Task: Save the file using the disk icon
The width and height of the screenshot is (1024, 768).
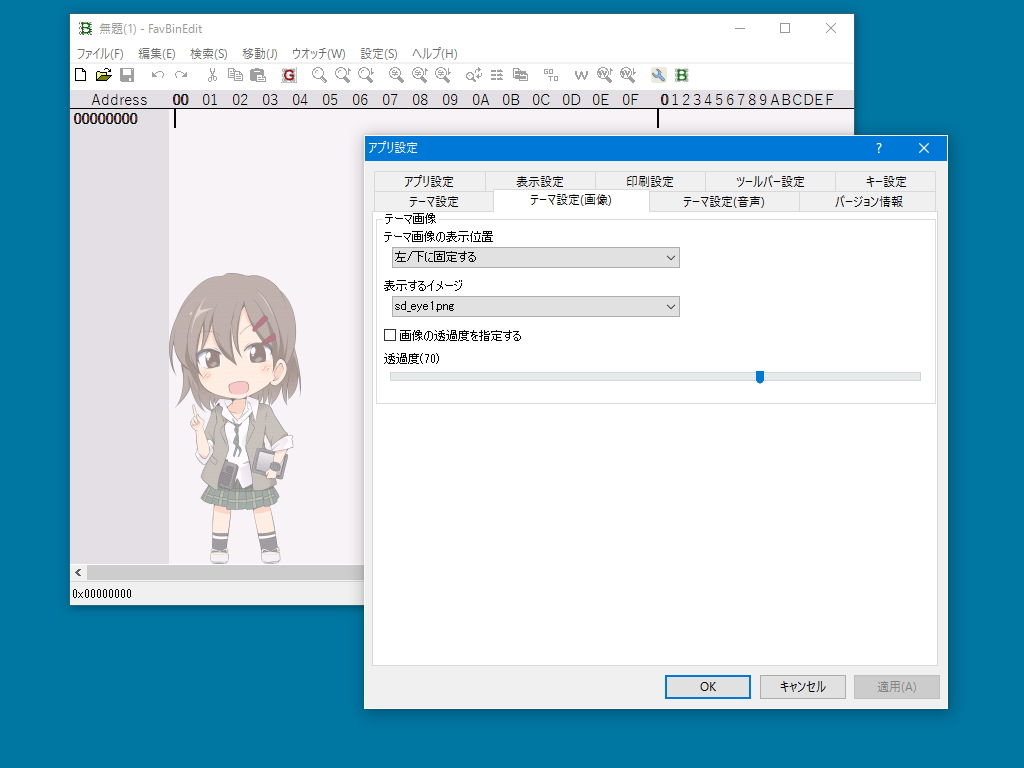Action: click(127, 75)
